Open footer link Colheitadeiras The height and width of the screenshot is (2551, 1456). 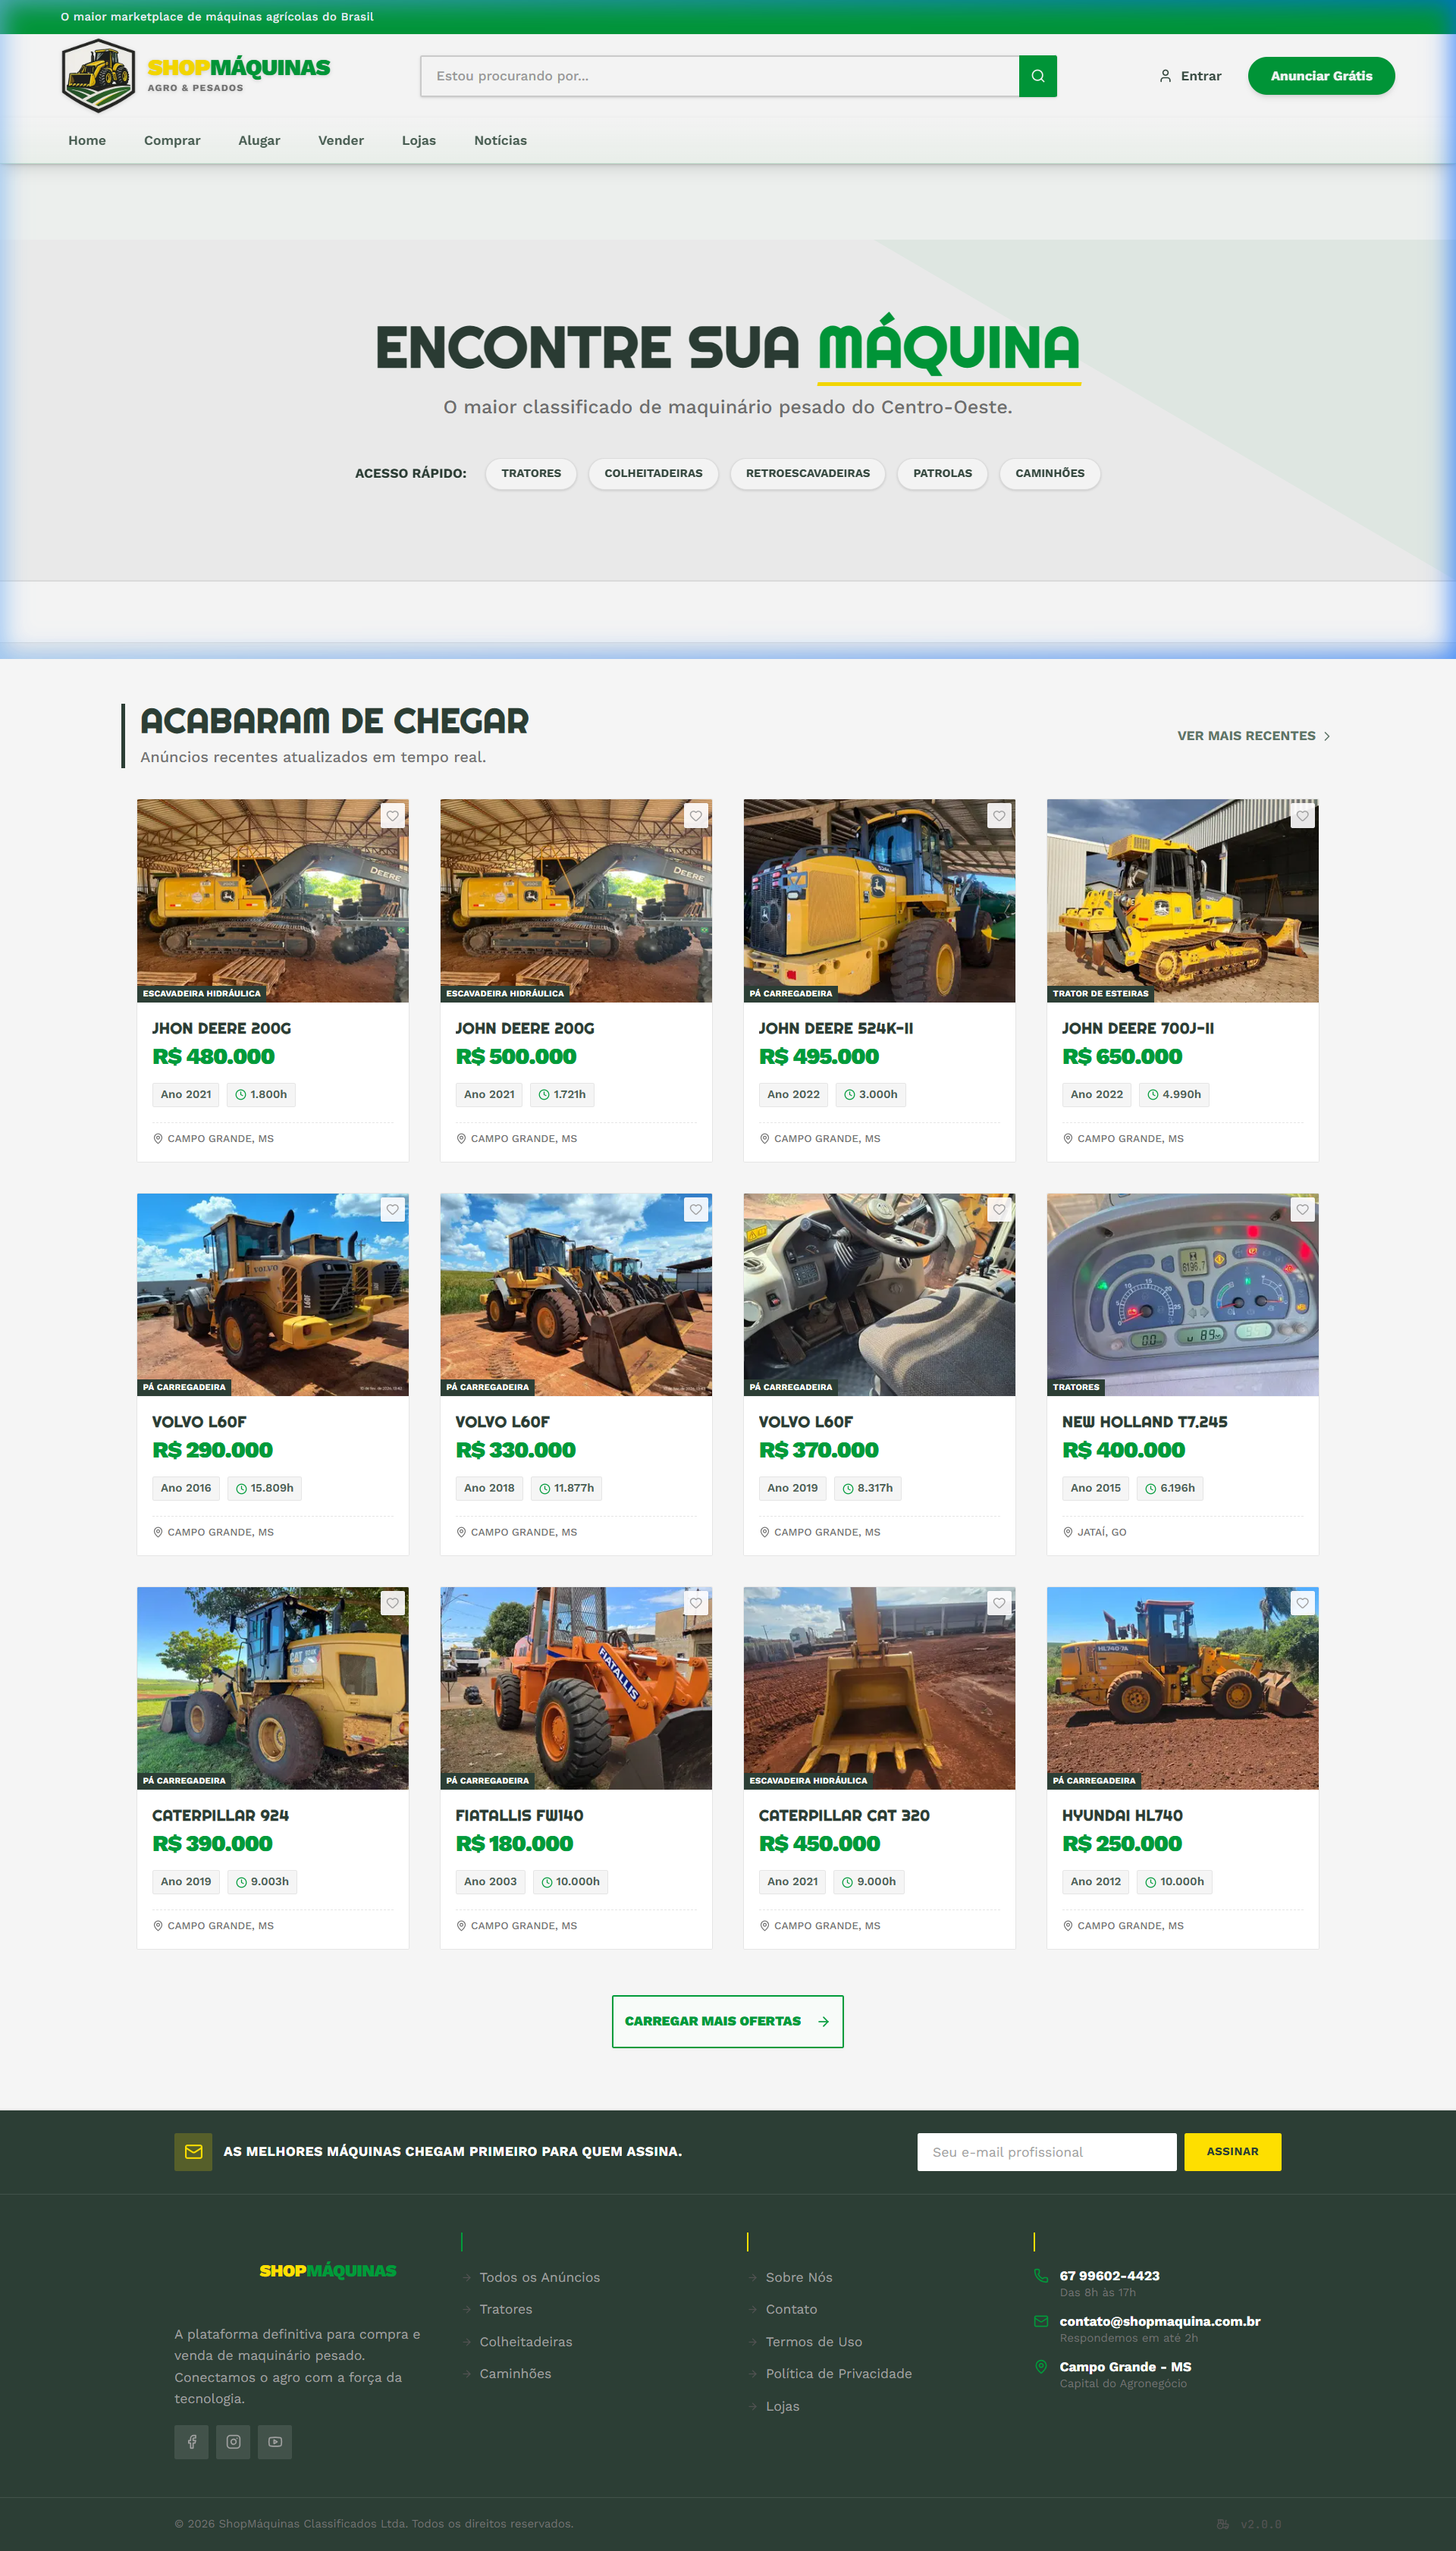point(526,2342)
